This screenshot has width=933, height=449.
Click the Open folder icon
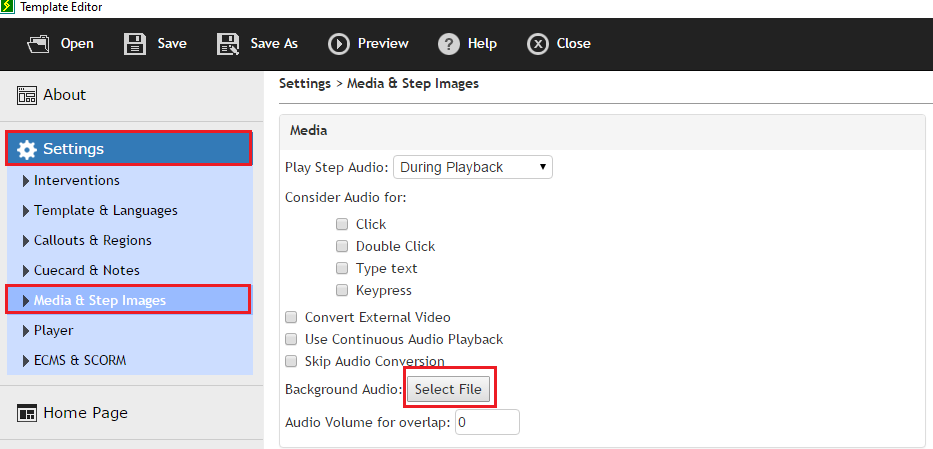coord(39,43)
